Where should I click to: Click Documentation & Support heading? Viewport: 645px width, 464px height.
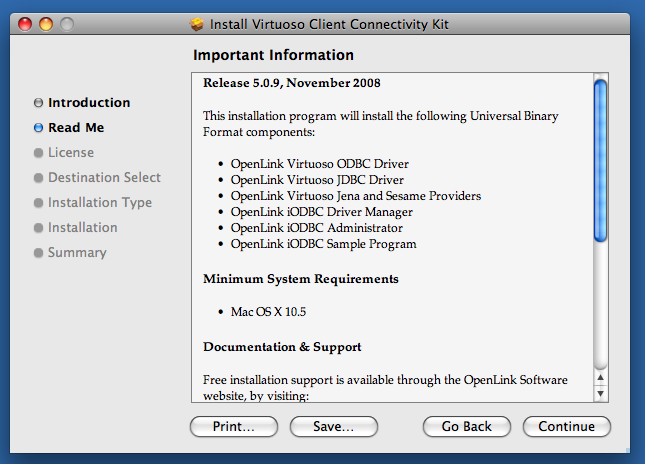[x=282, y=347]
